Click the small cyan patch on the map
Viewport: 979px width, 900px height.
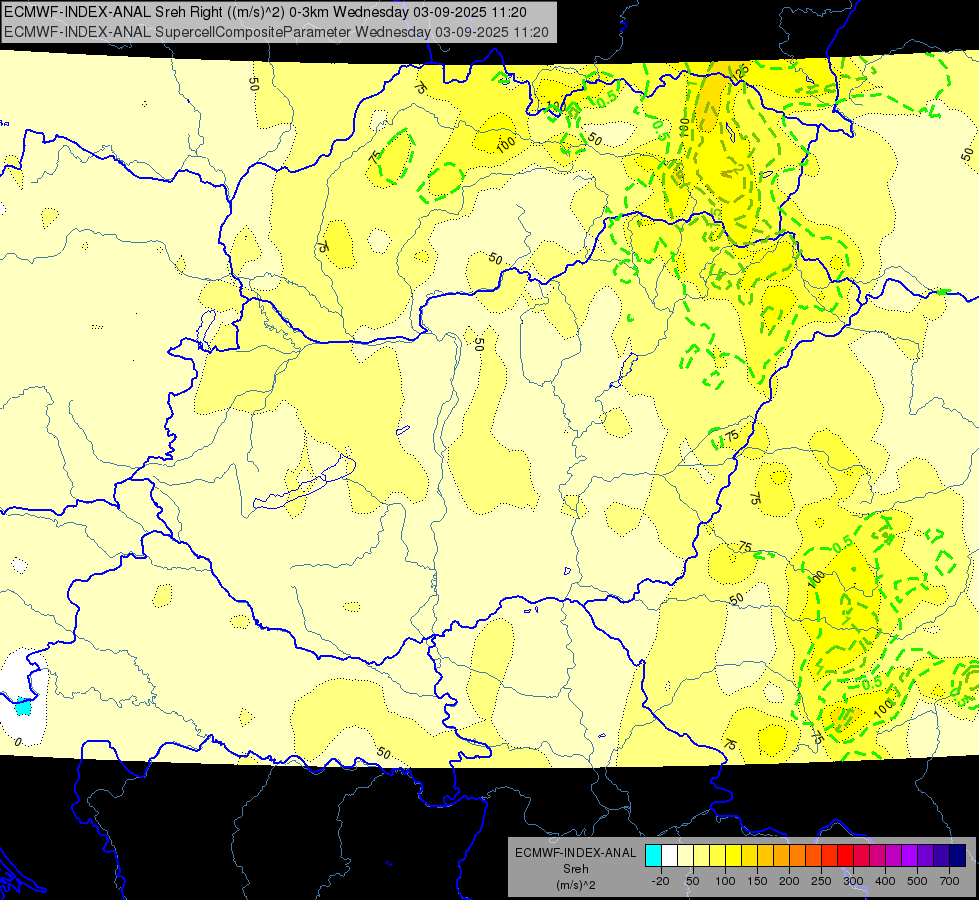[x=23, y=706]
